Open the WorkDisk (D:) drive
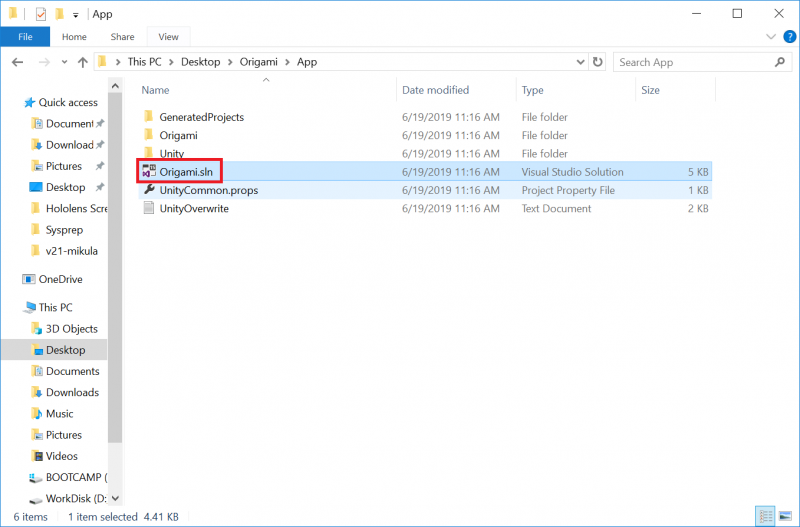The height and width of the screenshot is (527, 800). pyautogui.click(x=76, y=498)
